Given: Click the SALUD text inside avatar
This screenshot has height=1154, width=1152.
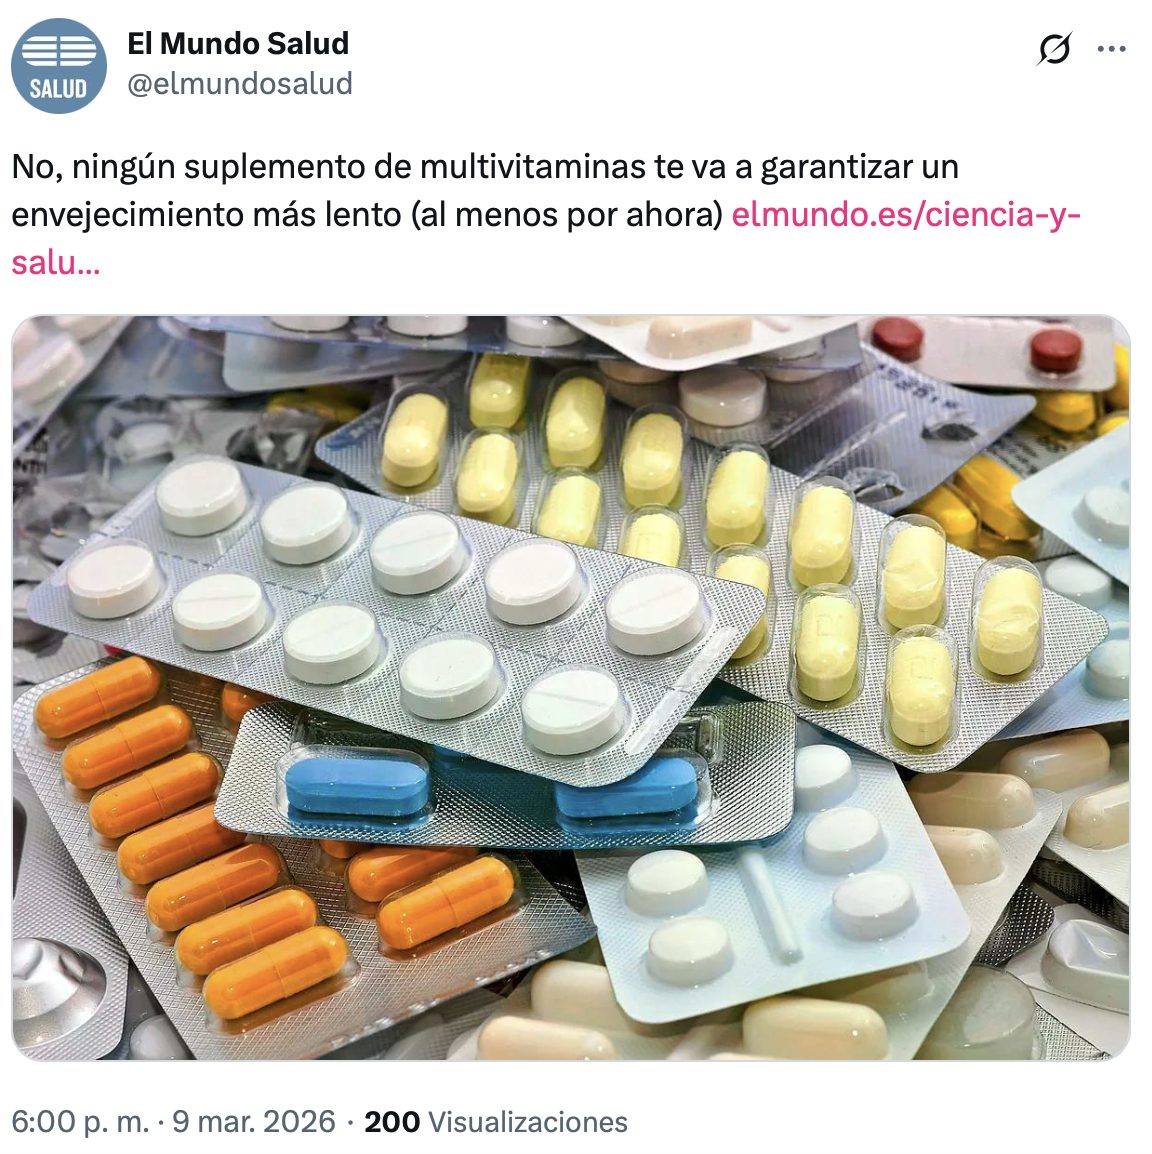Looking at the screenshot, I should [x=58, y=89].
